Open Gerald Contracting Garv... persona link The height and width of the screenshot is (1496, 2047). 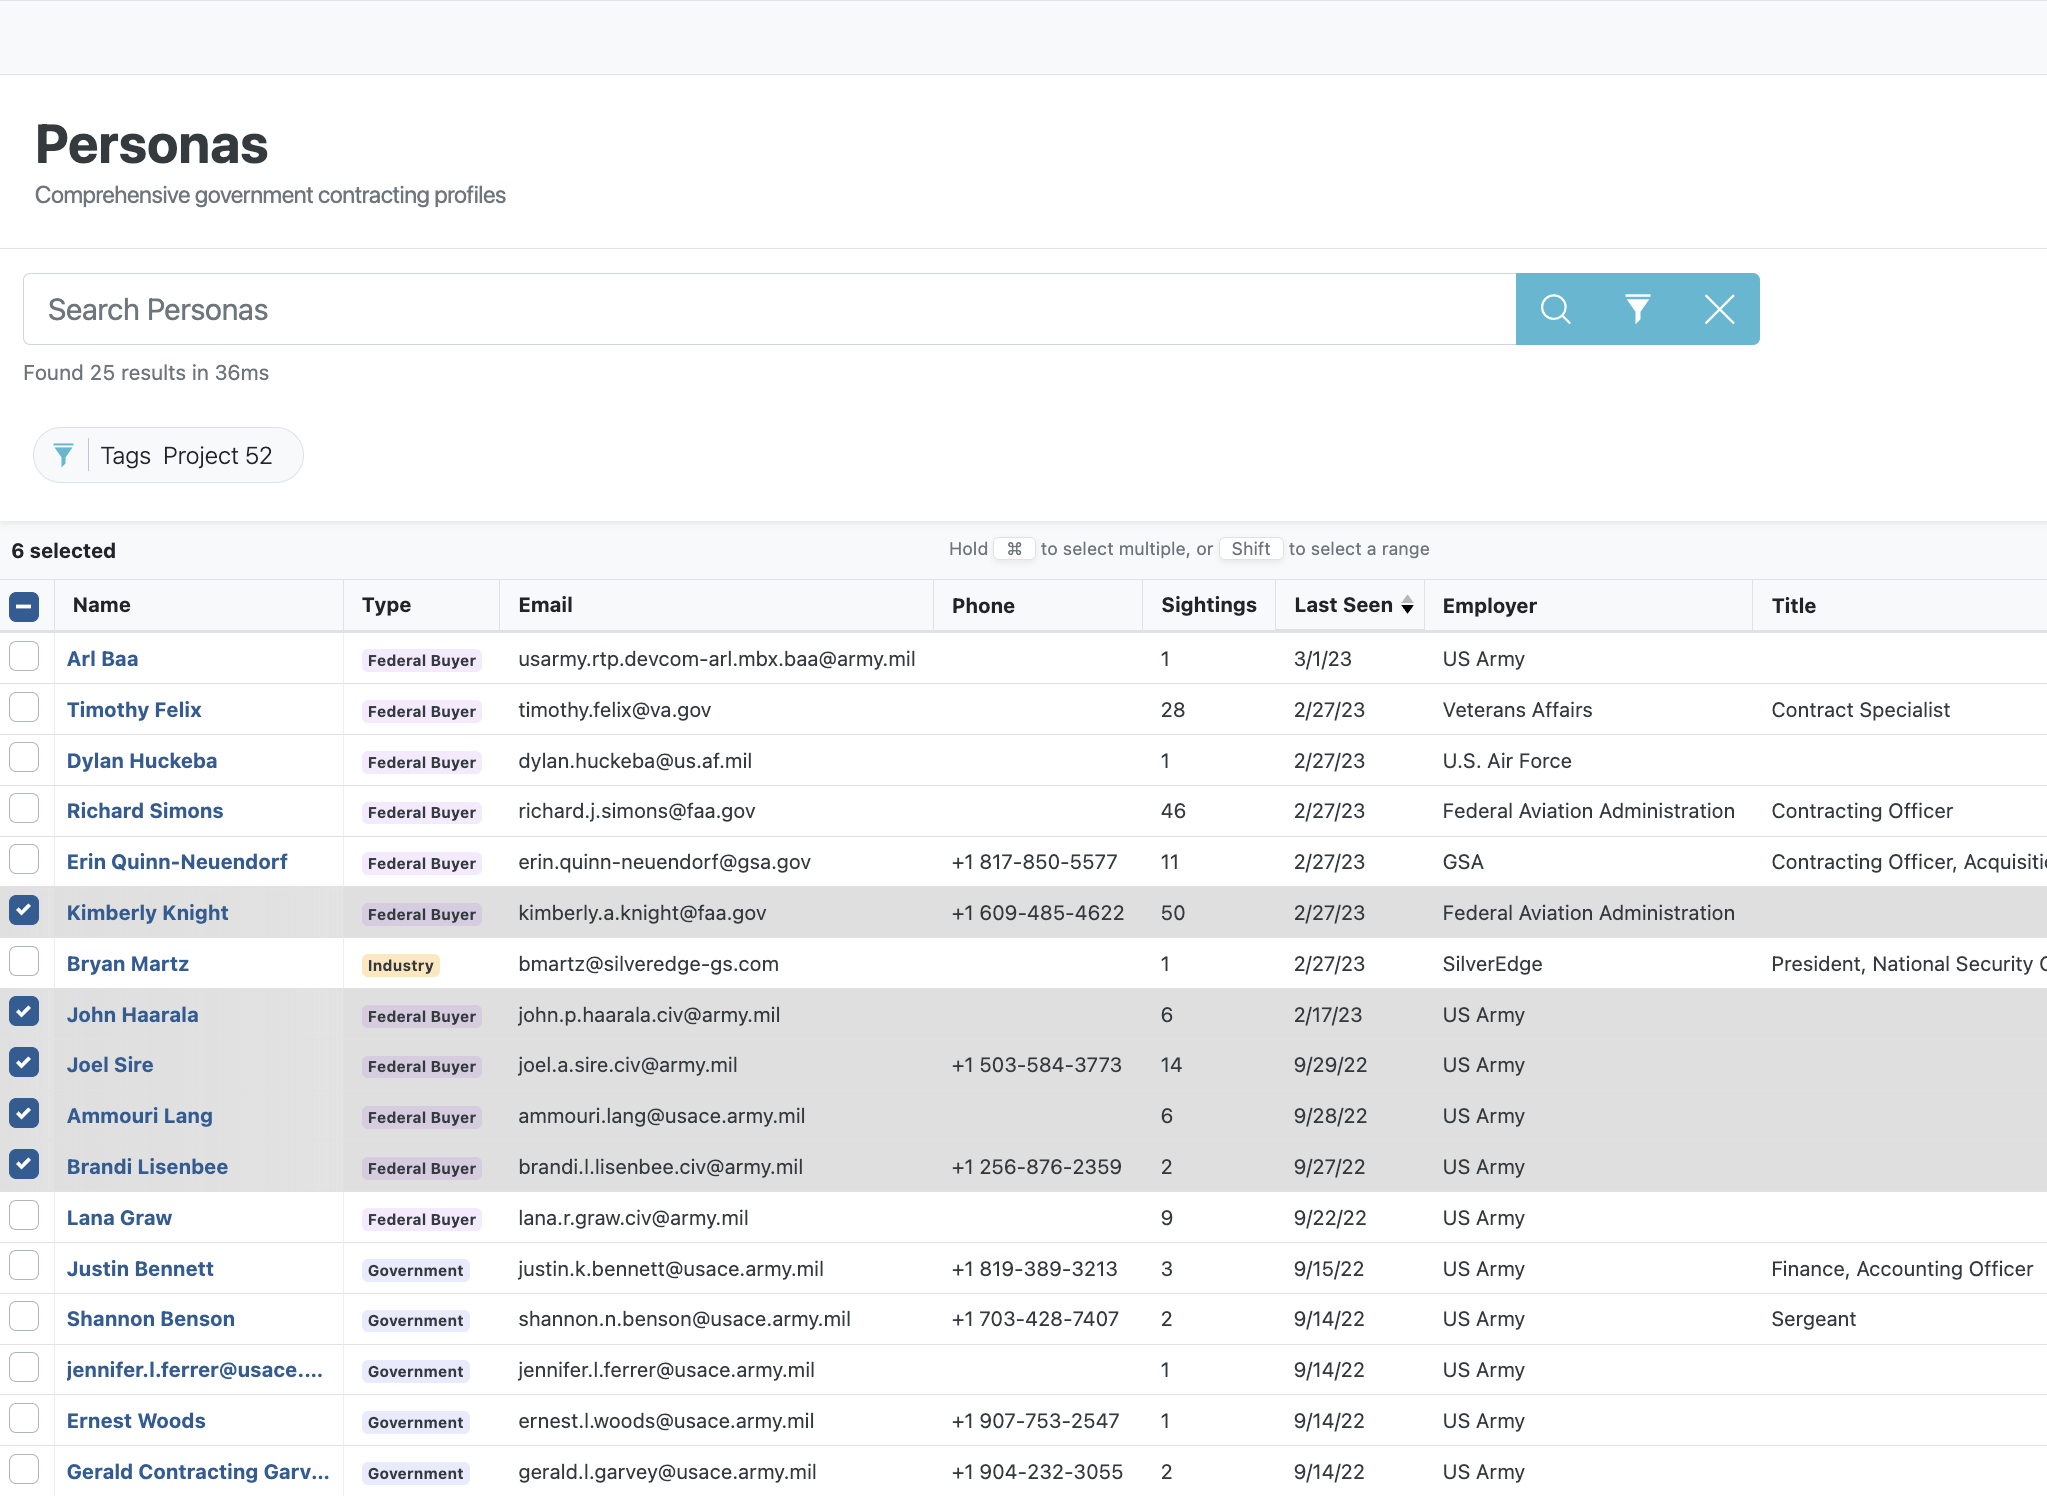(x=198, y=1472)
